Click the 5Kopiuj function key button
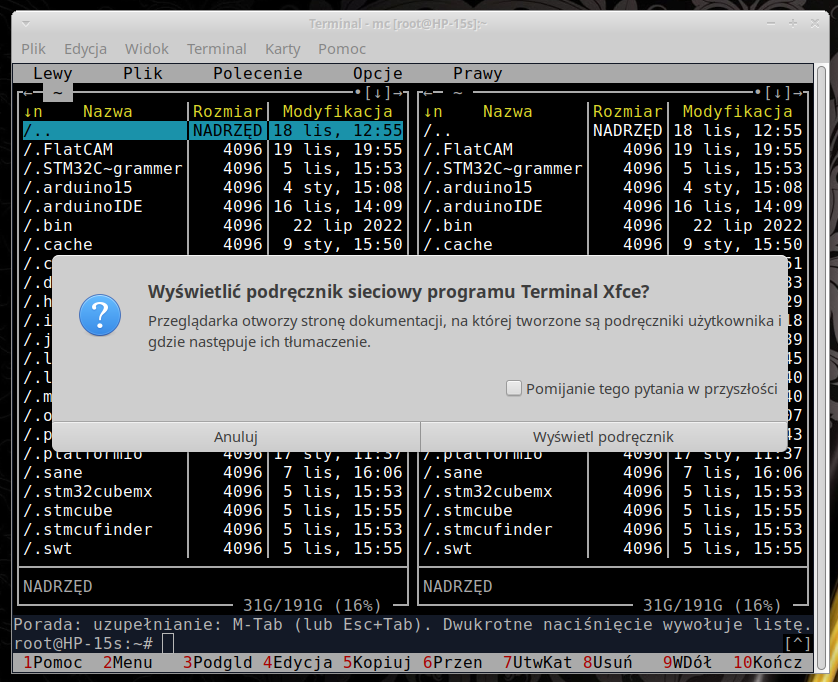Viewport: 838px width, 682px height. tap(377, 663)
